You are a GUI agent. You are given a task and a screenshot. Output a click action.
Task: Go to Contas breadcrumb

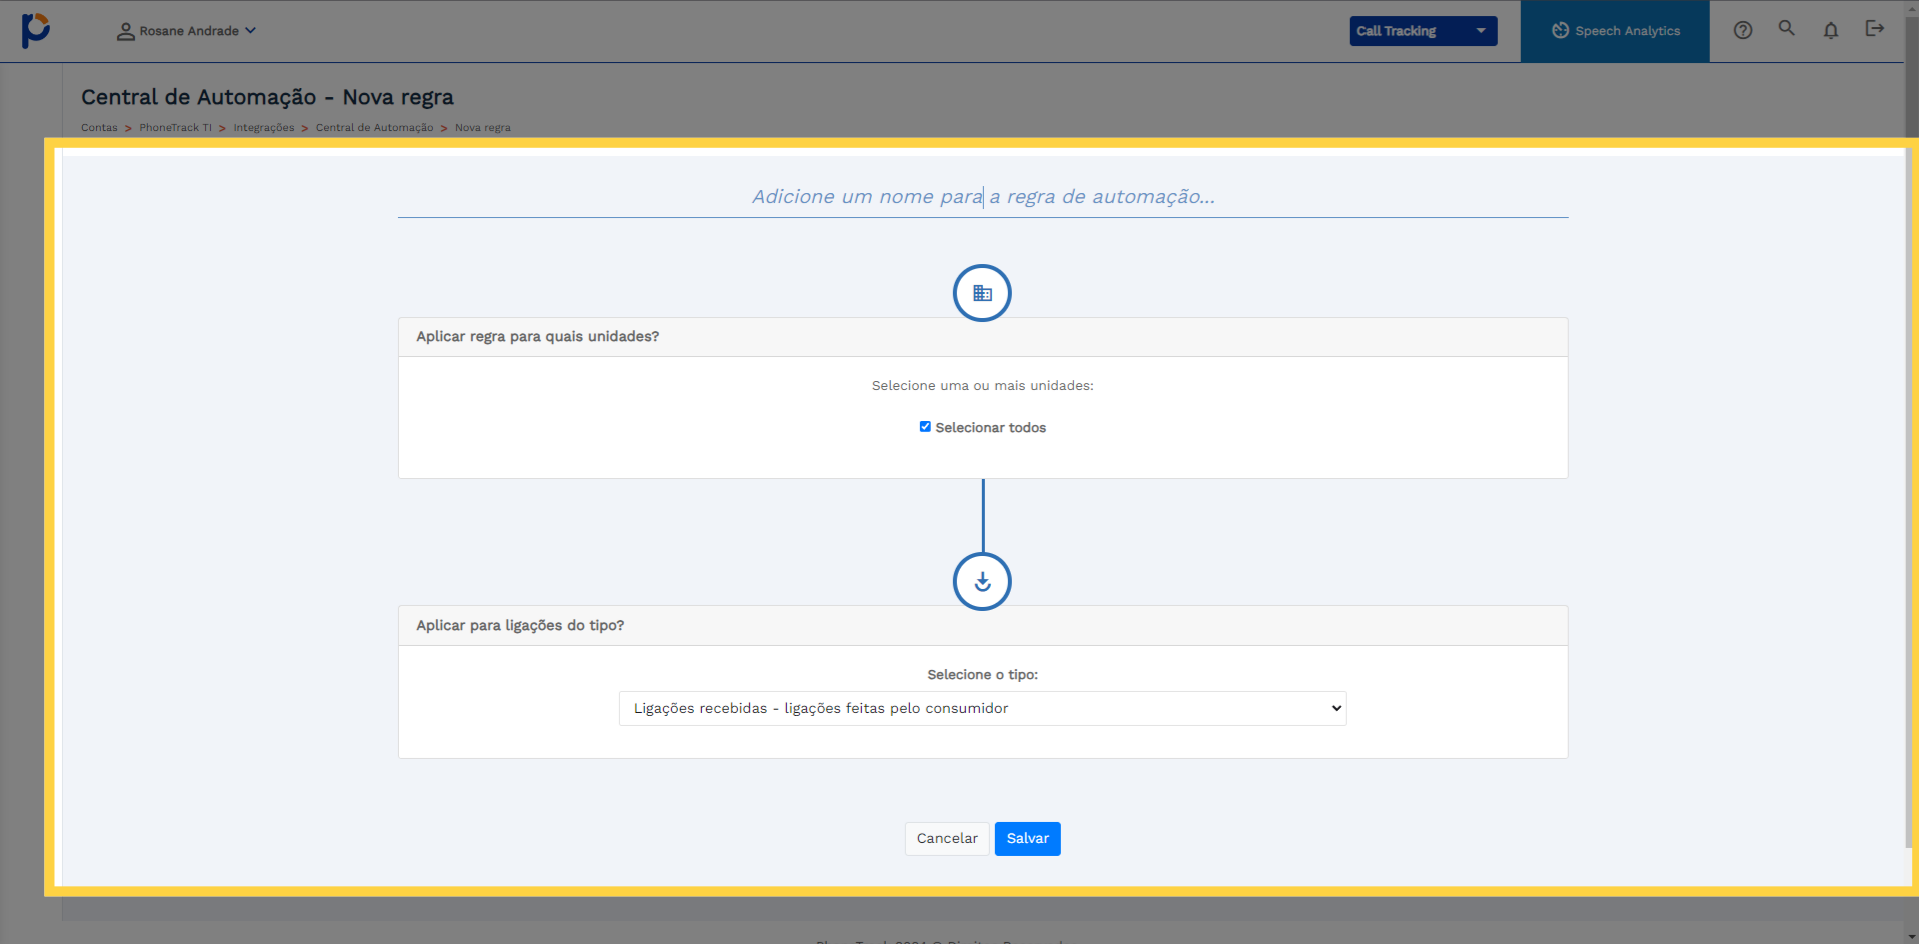(x=99, y=128)
